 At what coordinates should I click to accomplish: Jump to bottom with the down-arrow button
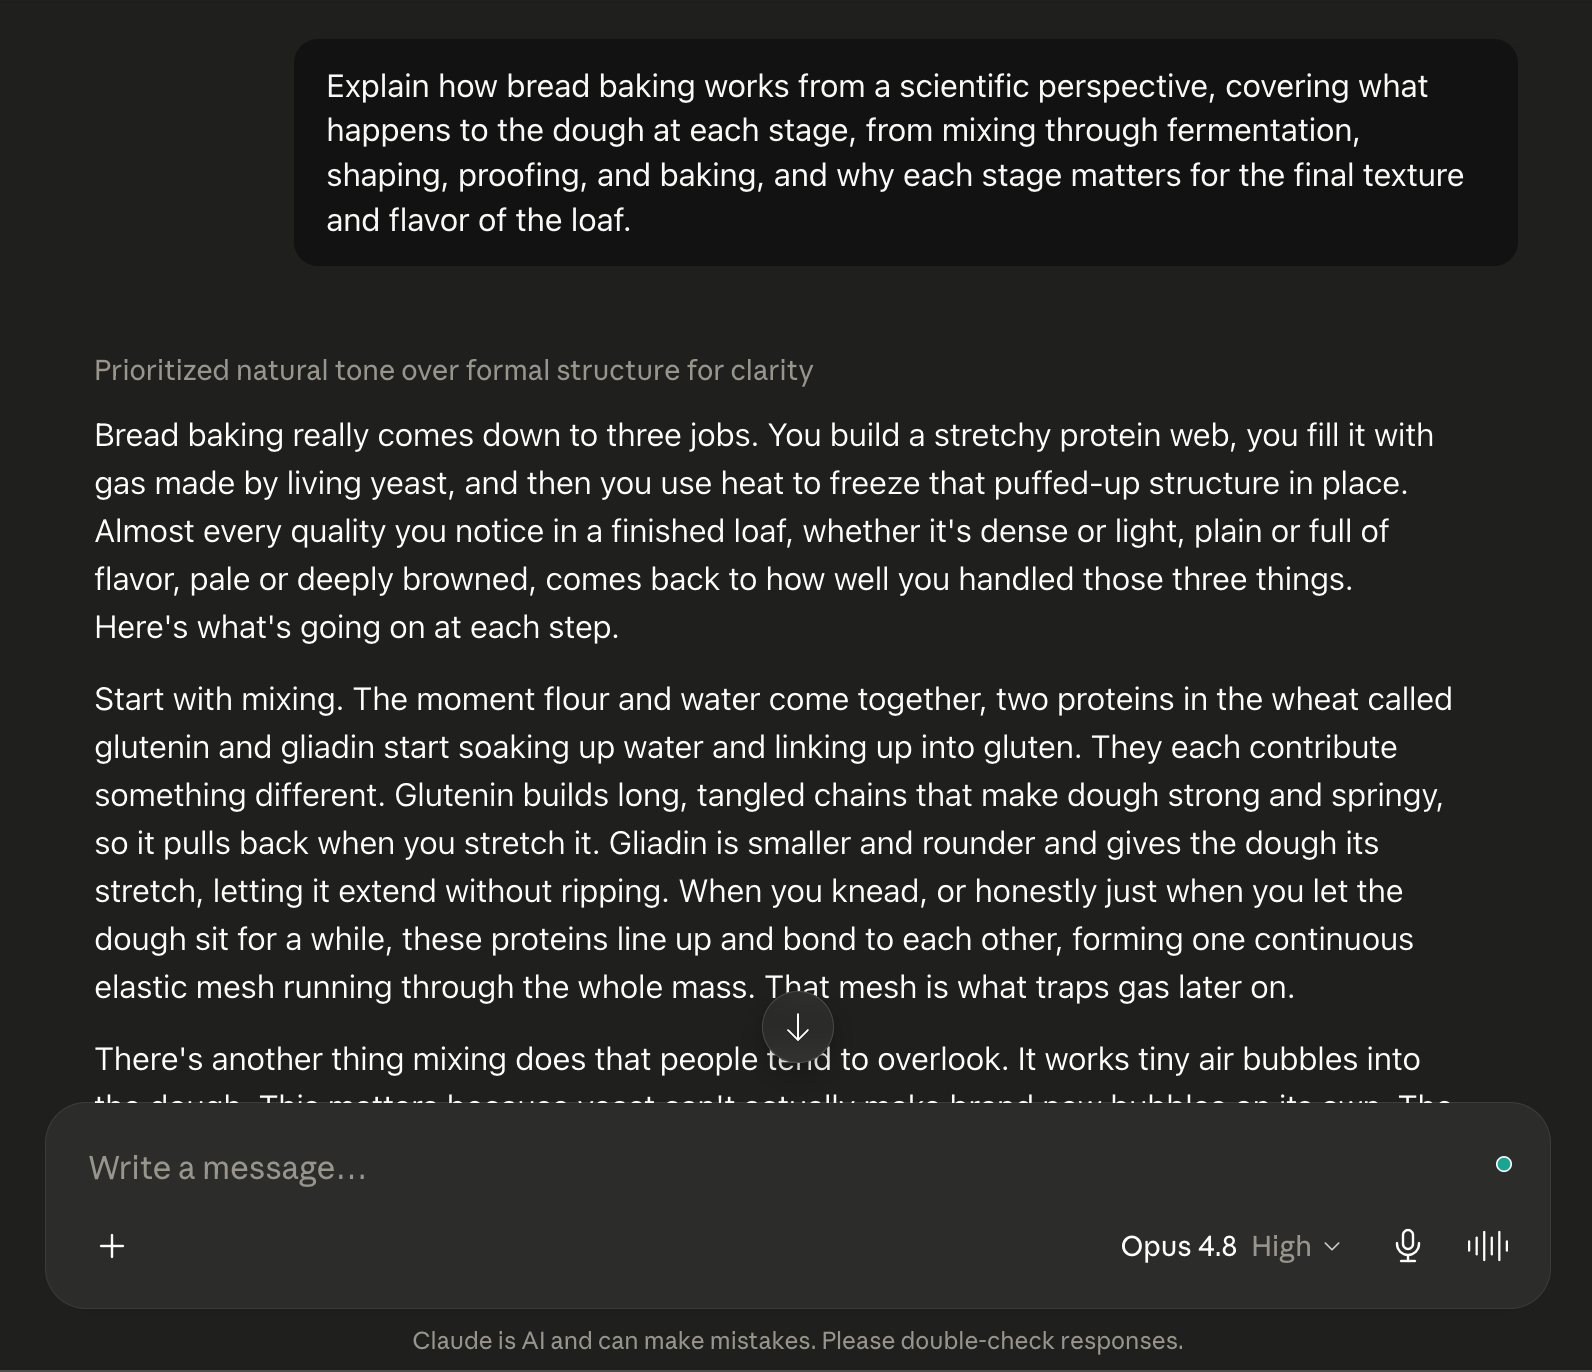pyautogui.click(x=797, y=1028)
